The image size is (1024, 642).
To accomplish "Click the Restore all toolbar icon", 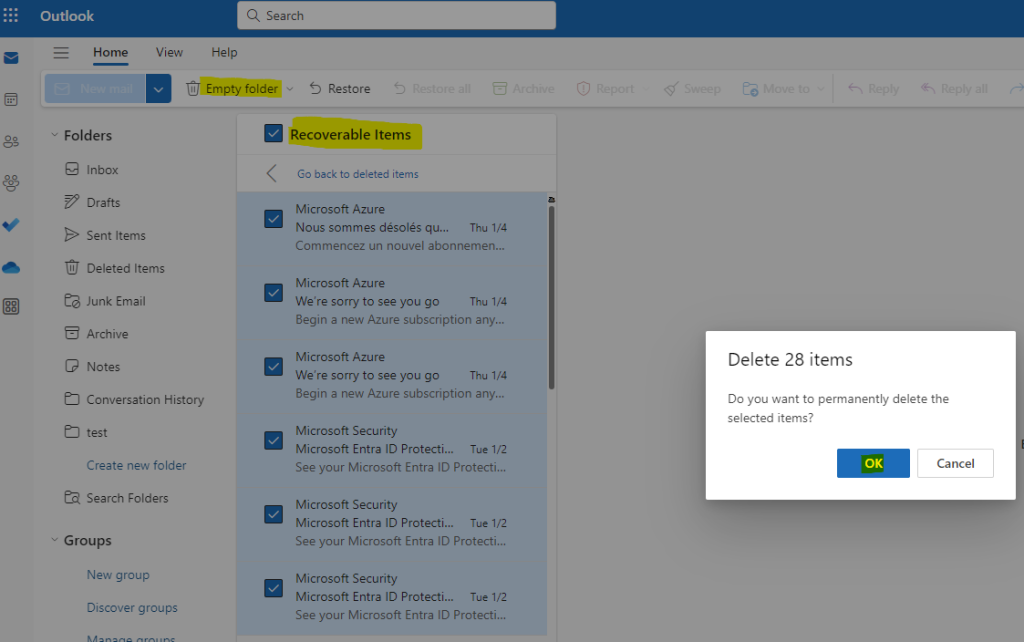I will pos(400,88).
